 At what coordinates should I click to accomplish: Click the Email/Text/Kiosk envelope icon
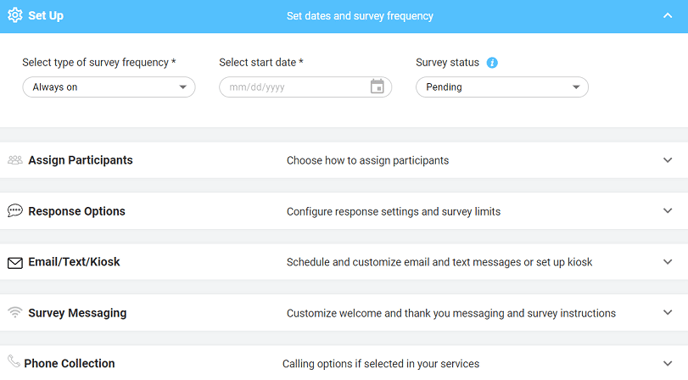(15, 263)
